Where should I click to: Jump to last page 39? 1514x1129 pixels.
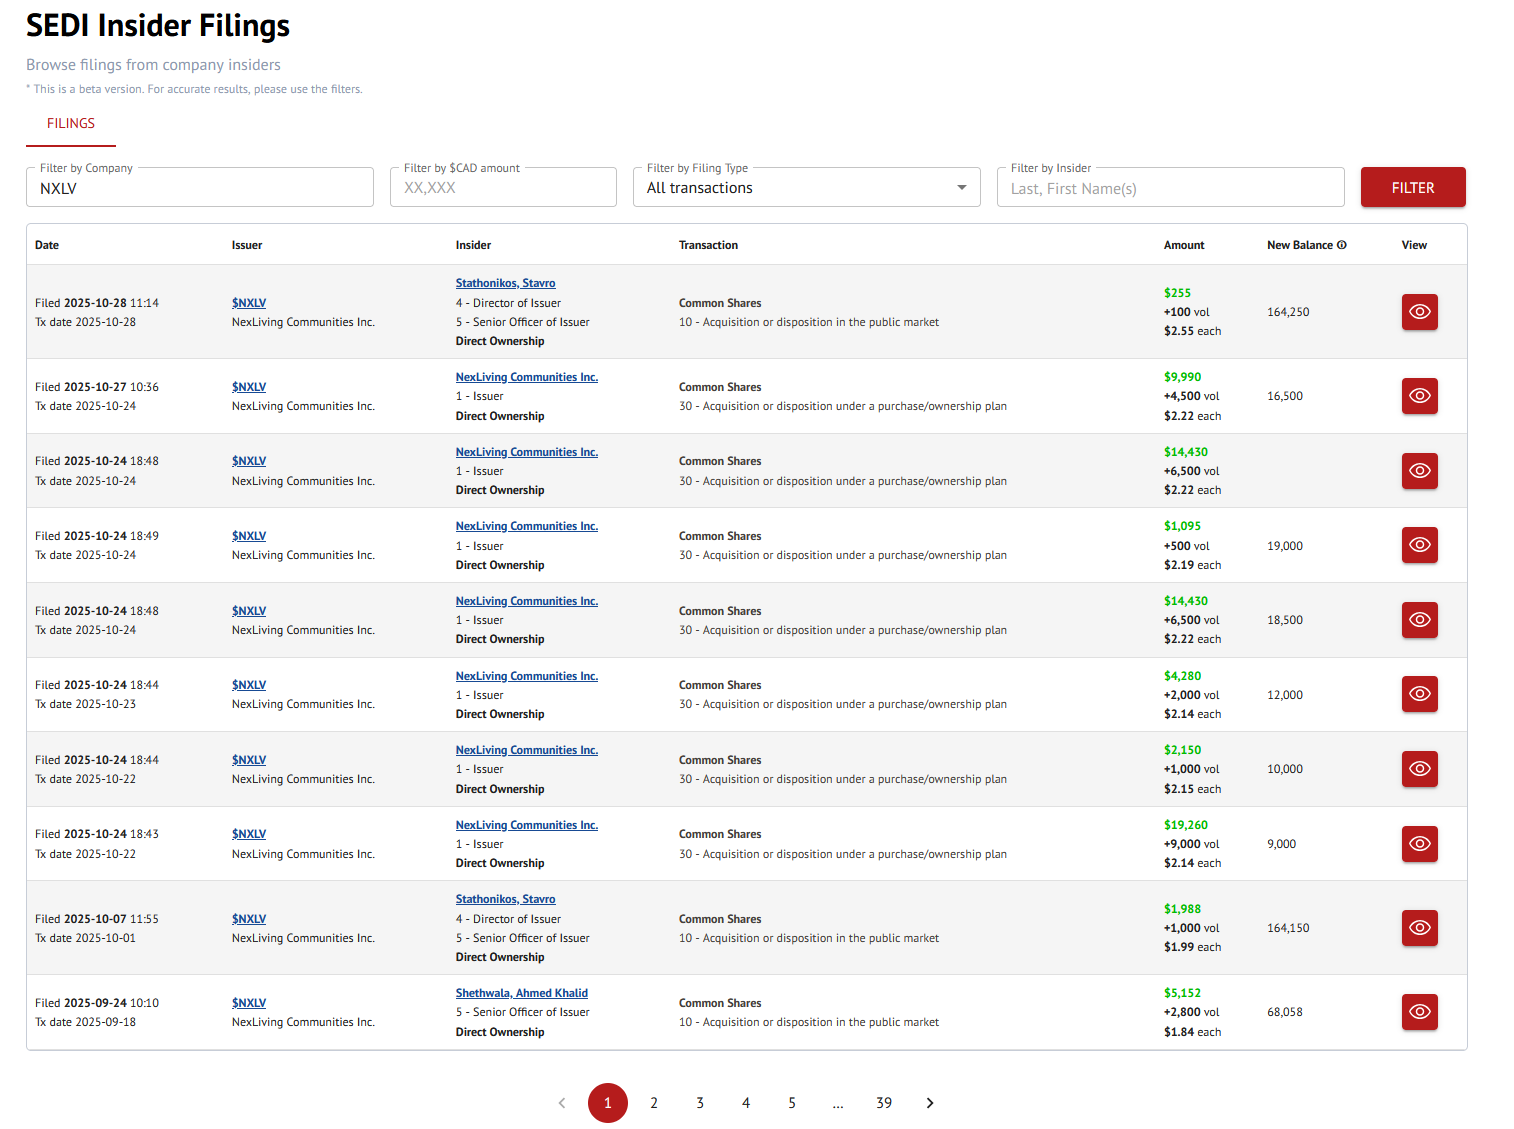click(x=884, y=1103)
